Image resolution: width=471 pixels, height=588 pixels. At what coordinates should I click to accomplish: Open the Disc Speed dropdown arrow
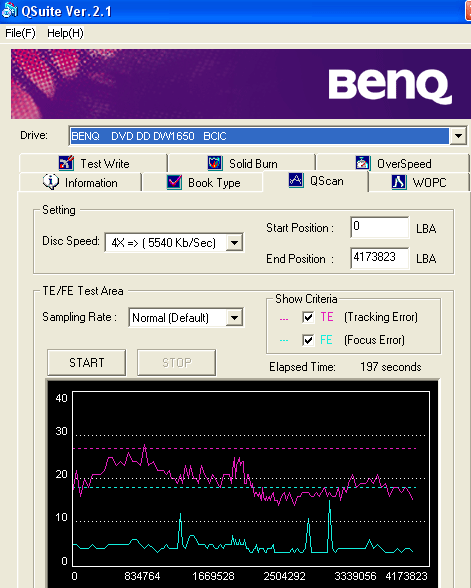[x=234, y=243]
